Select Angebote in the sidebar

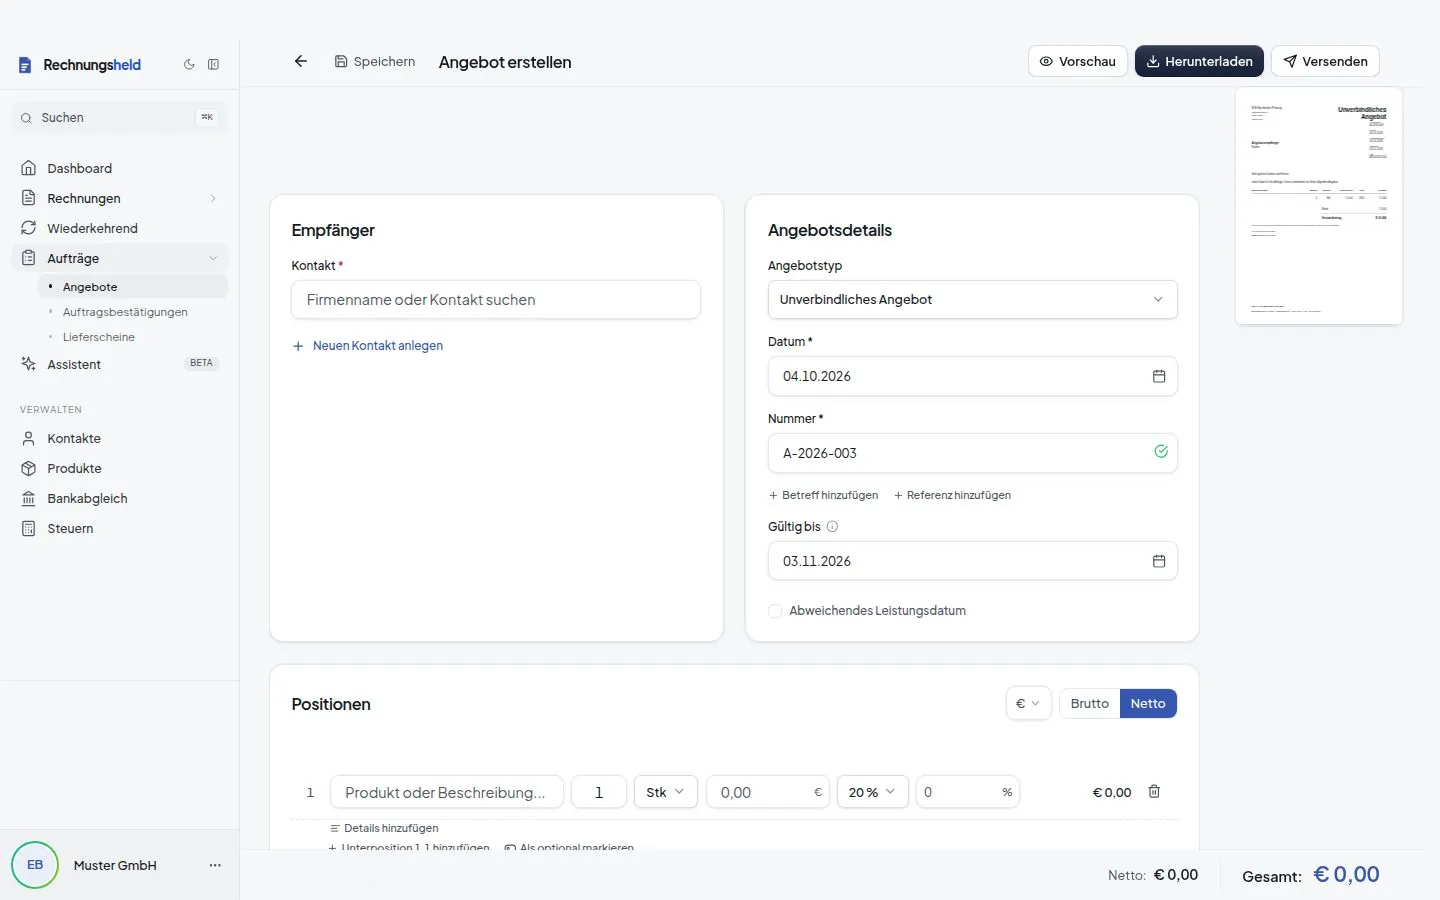[x=132, y=287]
